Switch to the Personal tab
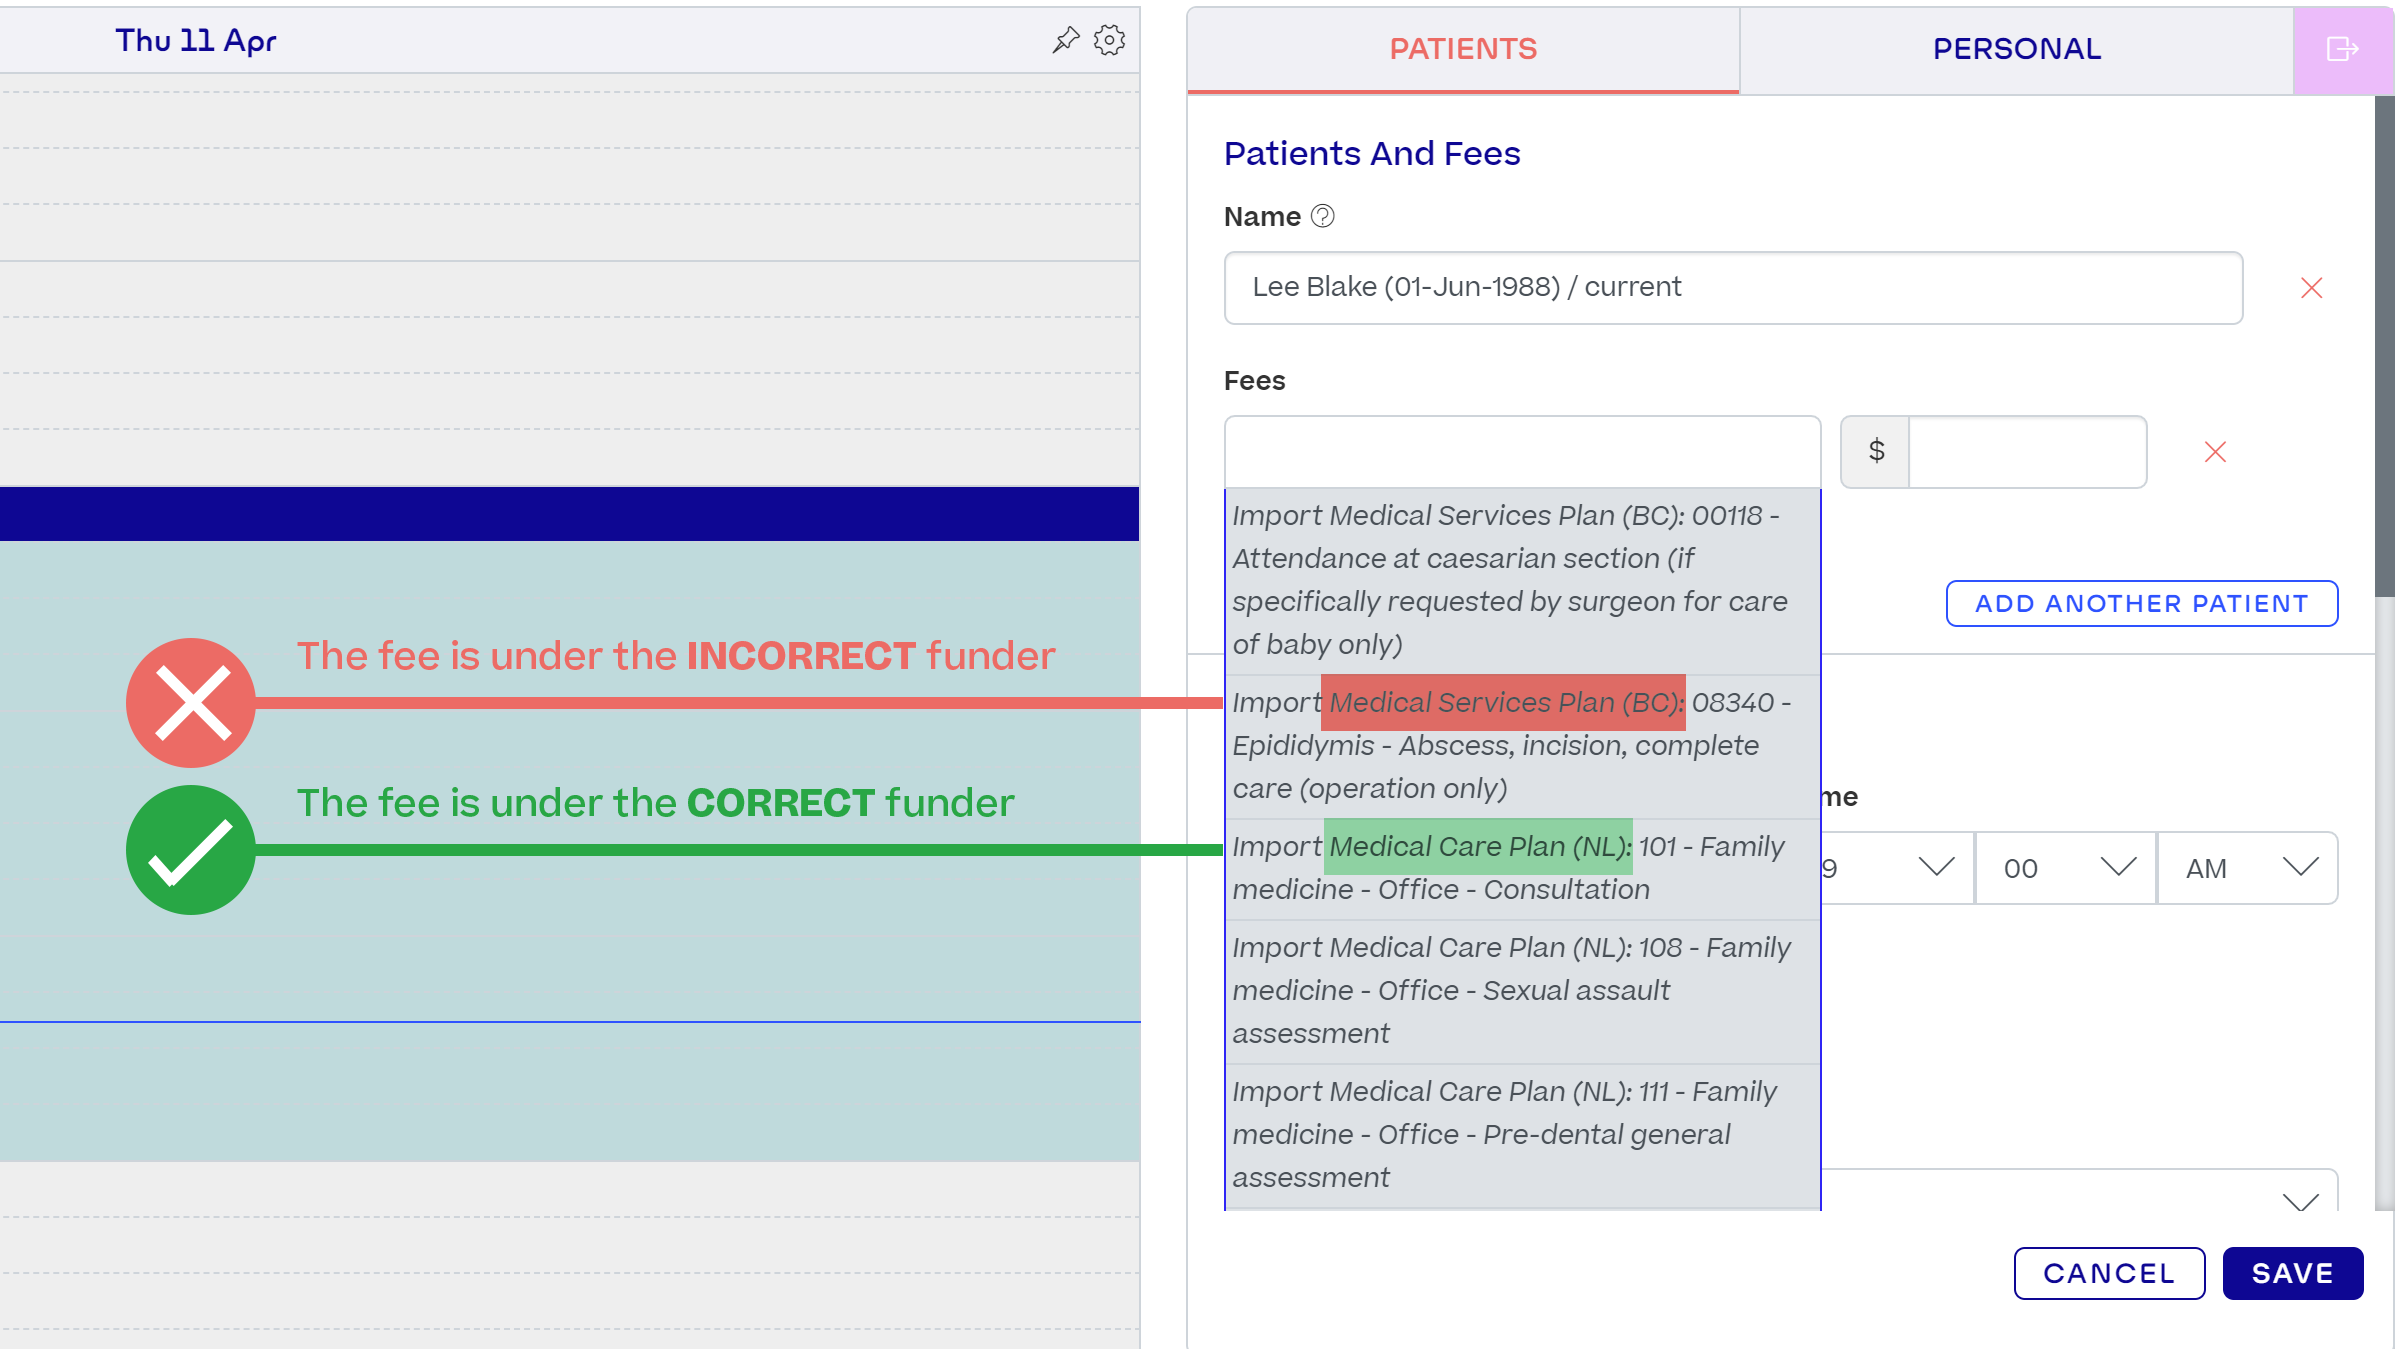Viewport: 2399px width, 1349px height. coord(2016,49)
